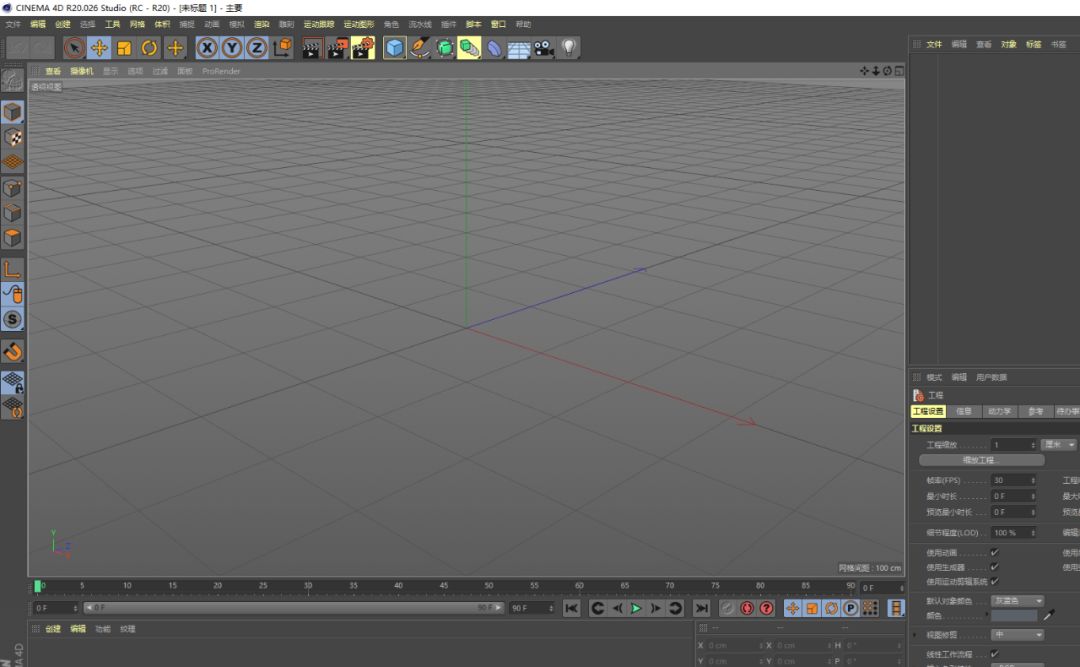
Task: Open the deformer bend icon
Action: coord(495,48)
